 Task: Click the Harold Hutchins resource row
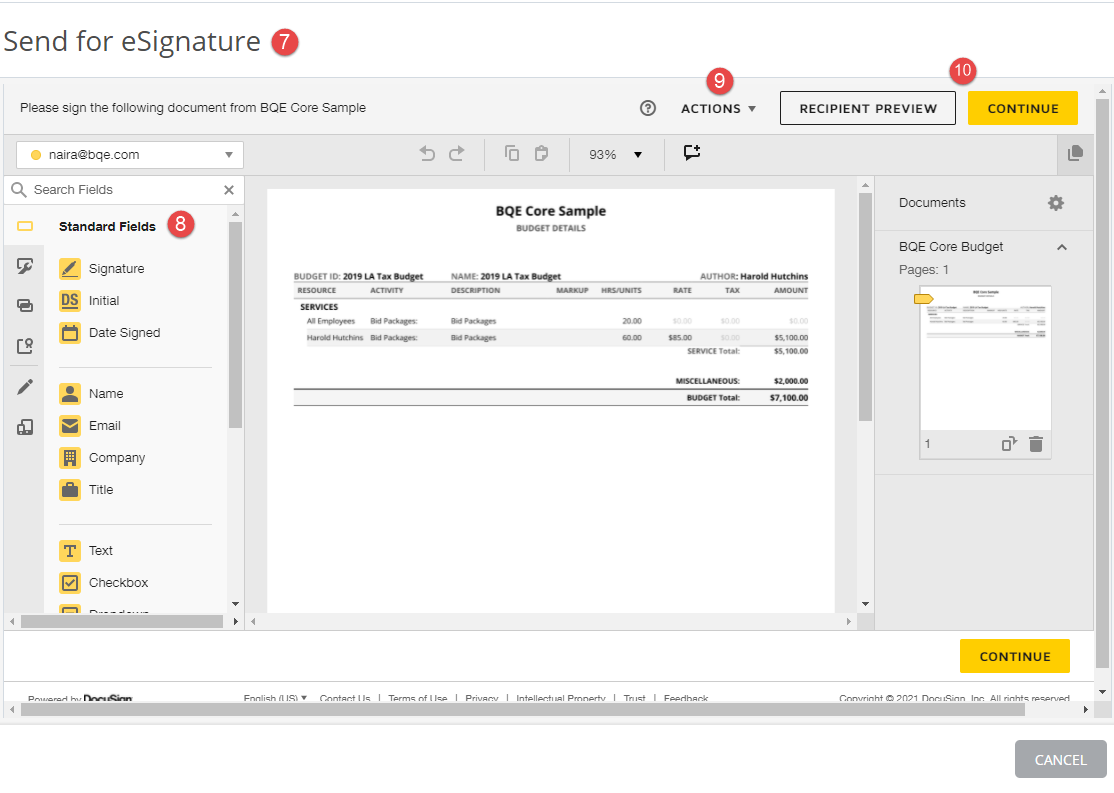click(551, 338)
